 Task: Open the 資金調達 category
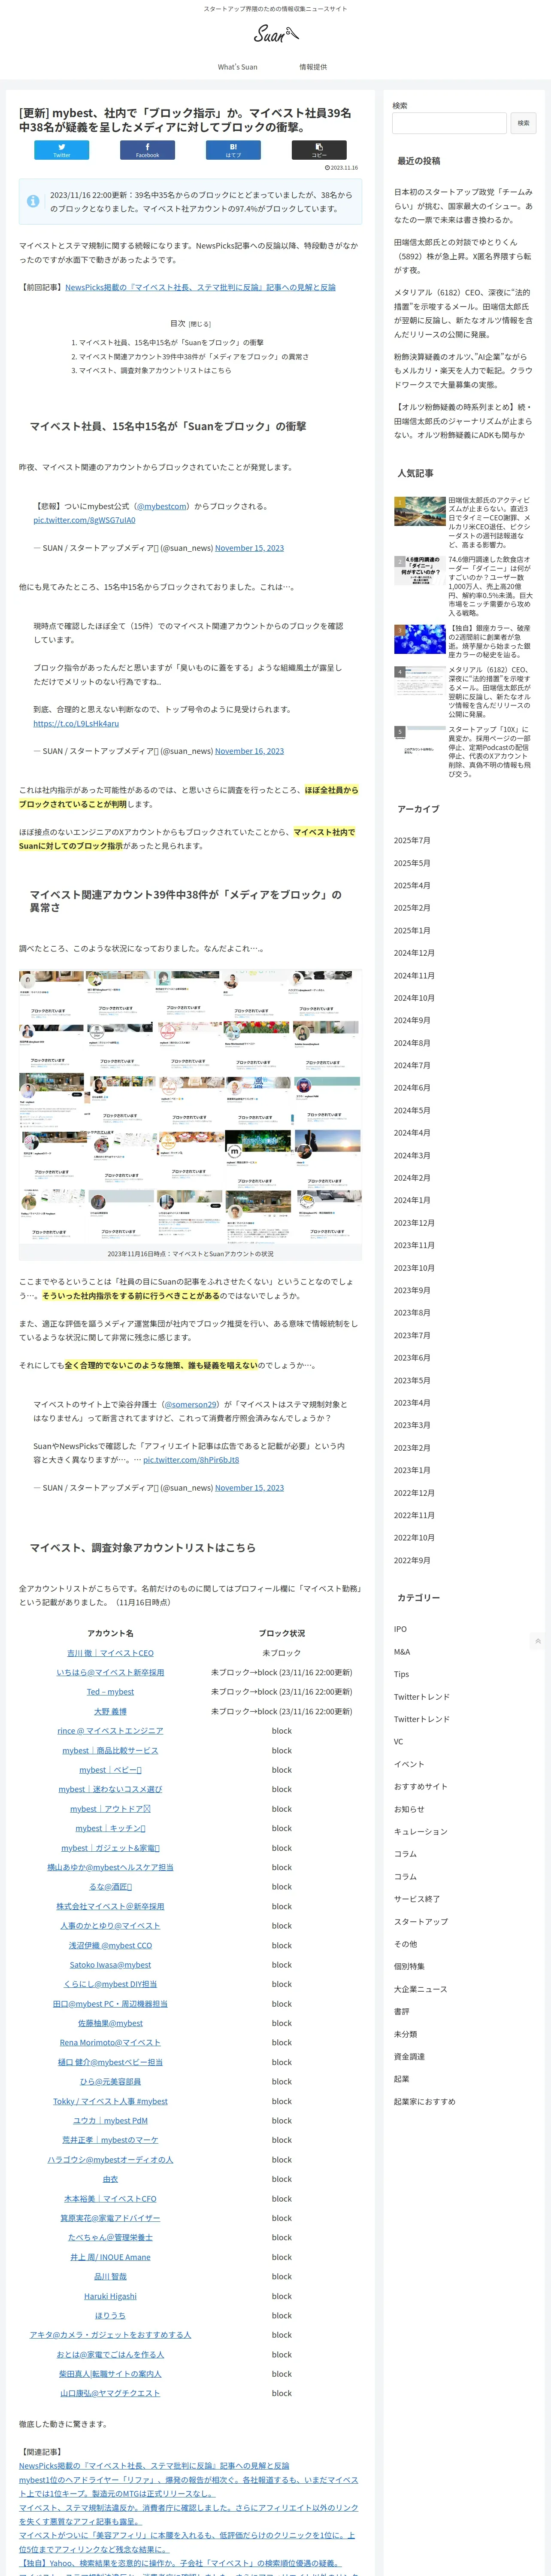point(409,2057)
